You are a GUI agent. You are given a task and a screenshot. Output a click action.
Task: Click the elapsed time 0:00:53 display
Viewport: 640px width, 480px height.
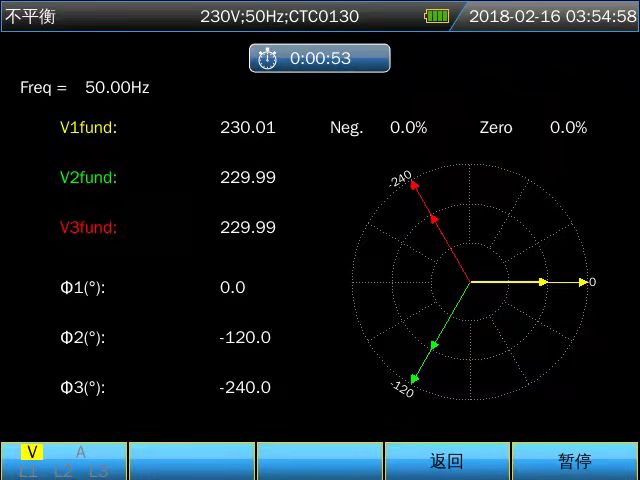click(x=320, y=59)
